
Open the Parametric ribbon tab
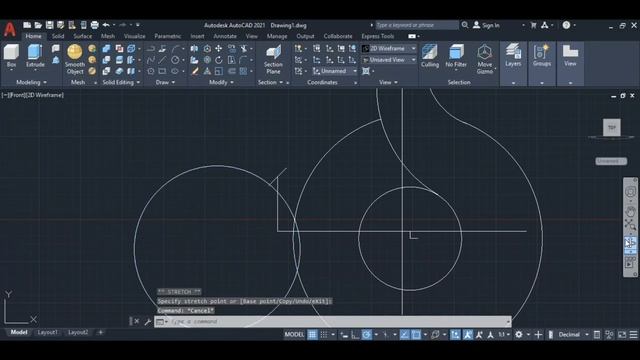(168, 36)
